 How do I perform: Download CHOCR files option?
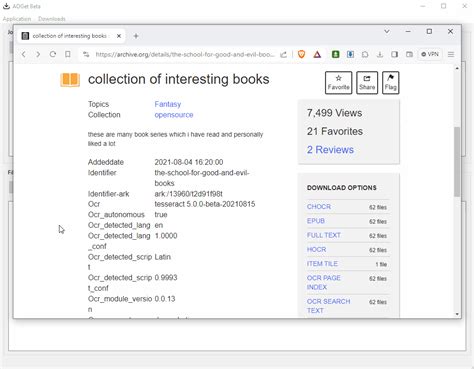click(319, 207)
